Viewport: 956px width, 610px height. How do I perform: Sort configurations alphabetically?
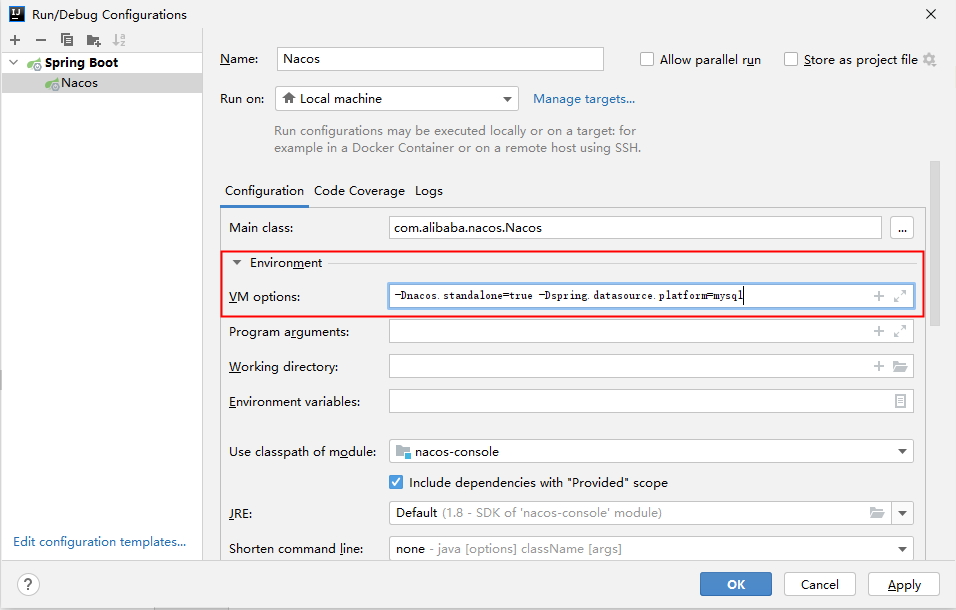[x=119, y=40]
